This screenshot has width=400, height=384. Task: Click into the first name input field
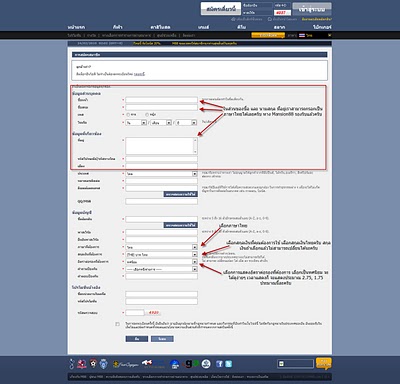[x=161, y=100]
